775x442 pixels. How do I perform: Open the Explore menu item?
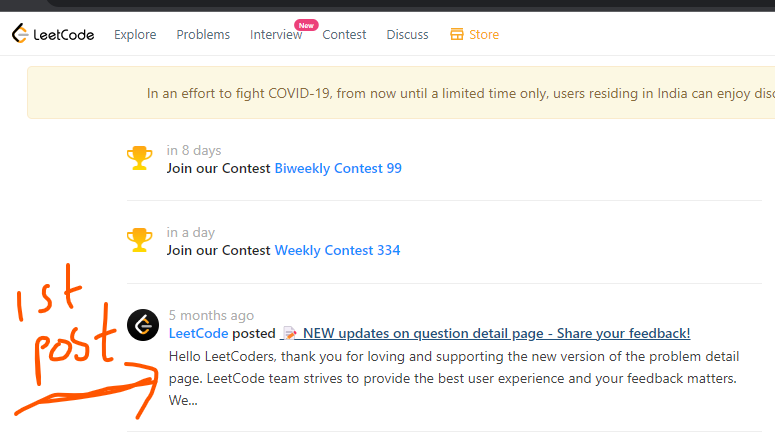pyautogui.click(x=135, y=35)
